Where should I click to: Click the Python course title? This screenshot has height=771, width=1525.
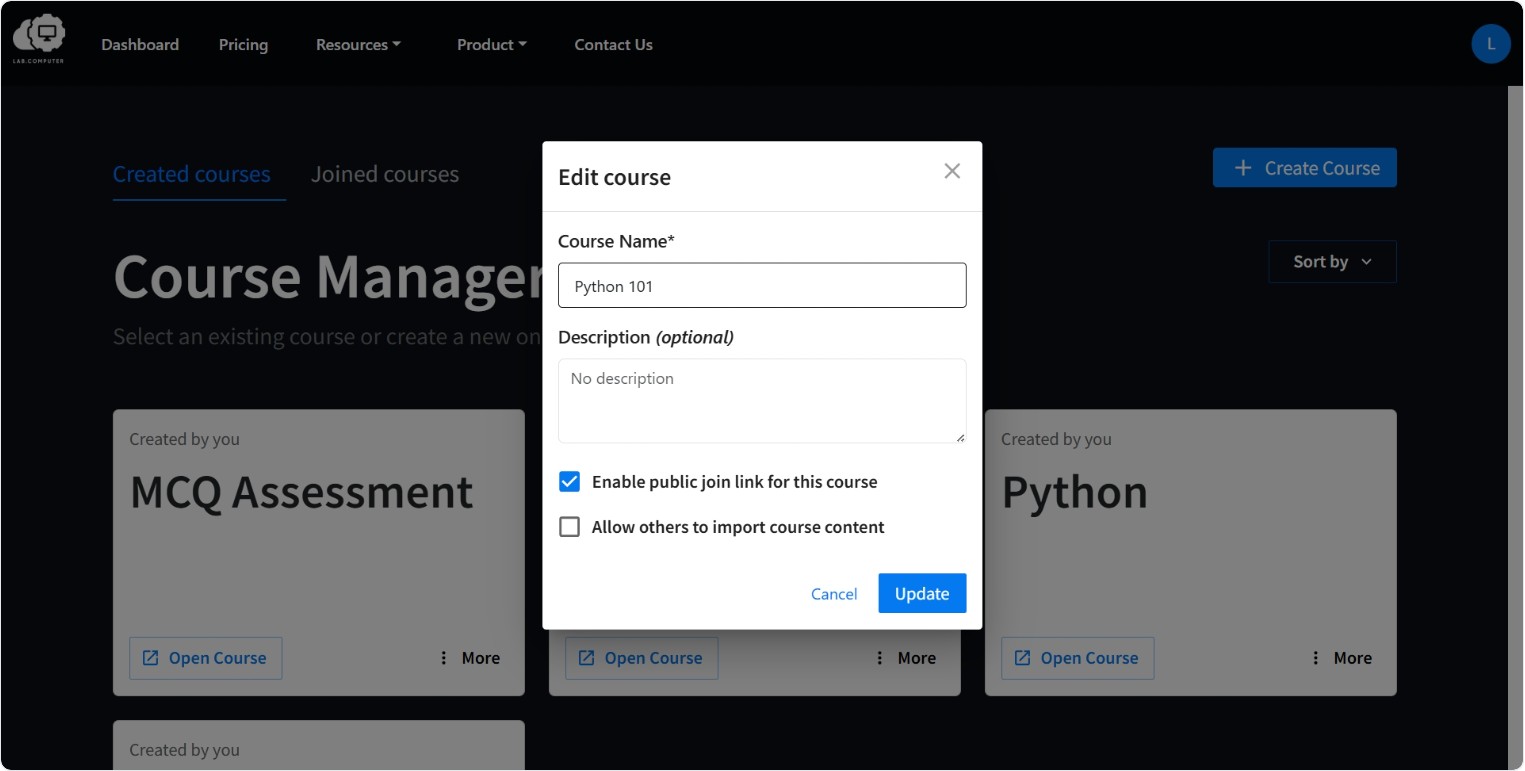[1074, 493]
